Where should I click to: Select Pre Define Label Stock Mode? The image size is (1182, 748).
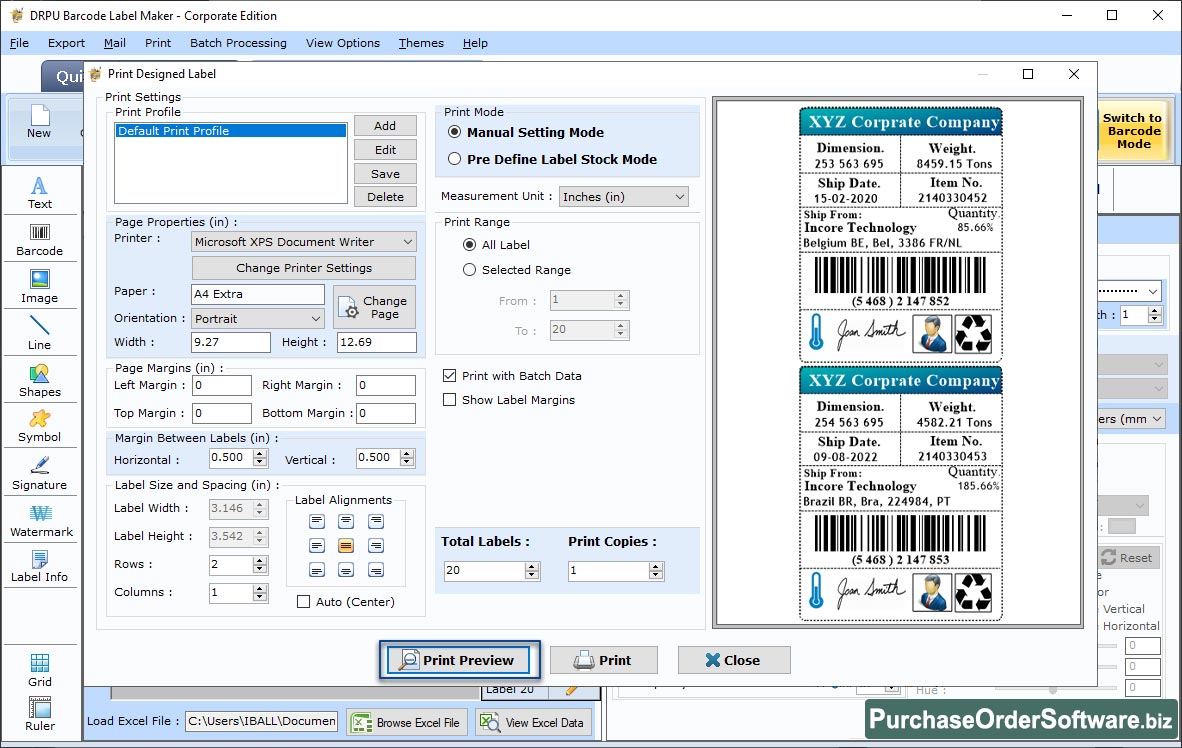(x=455, y=159)
